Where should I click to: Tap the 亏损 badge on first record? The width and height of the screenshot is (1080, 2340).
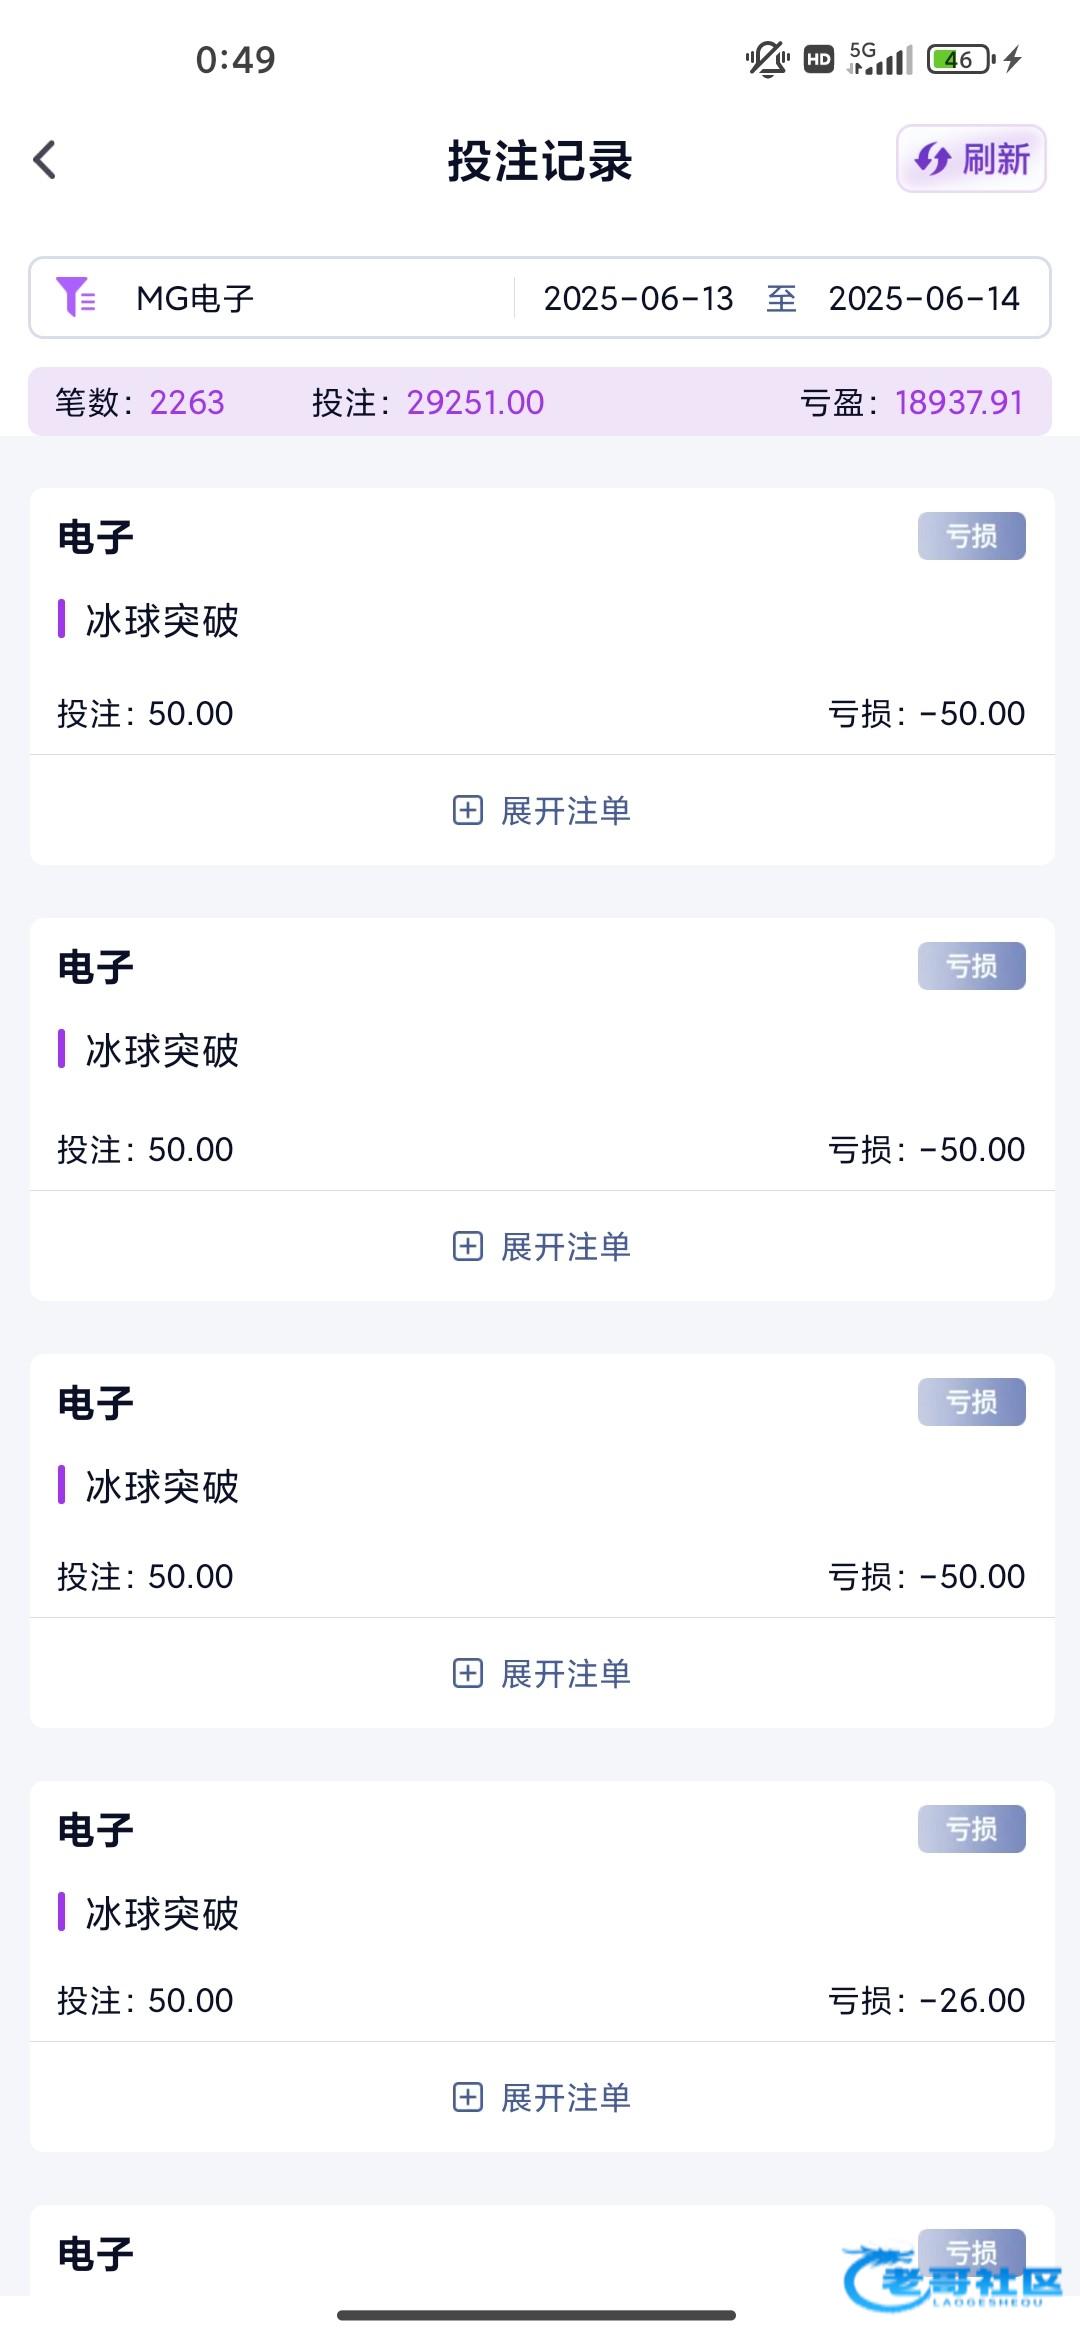(971, 536)
